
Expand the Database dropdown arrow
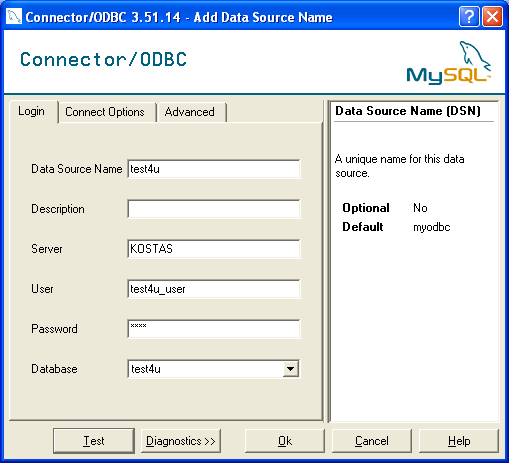coord(290,369)
